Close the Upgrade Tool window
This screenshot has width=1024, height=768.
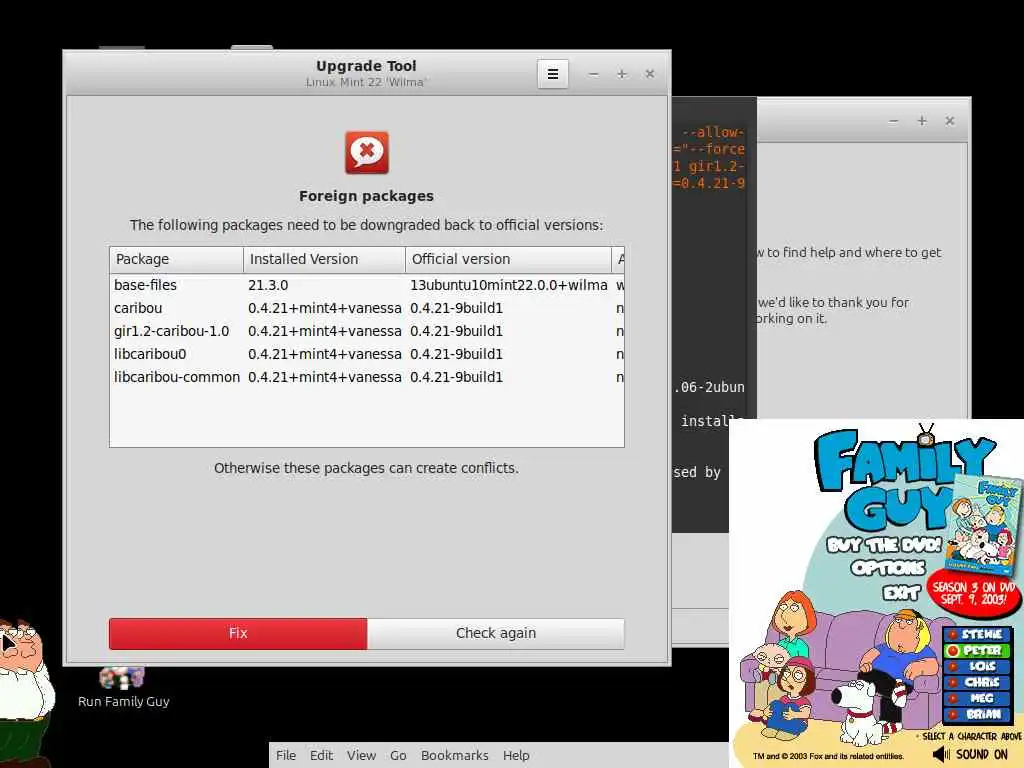[x=650, y=74]
